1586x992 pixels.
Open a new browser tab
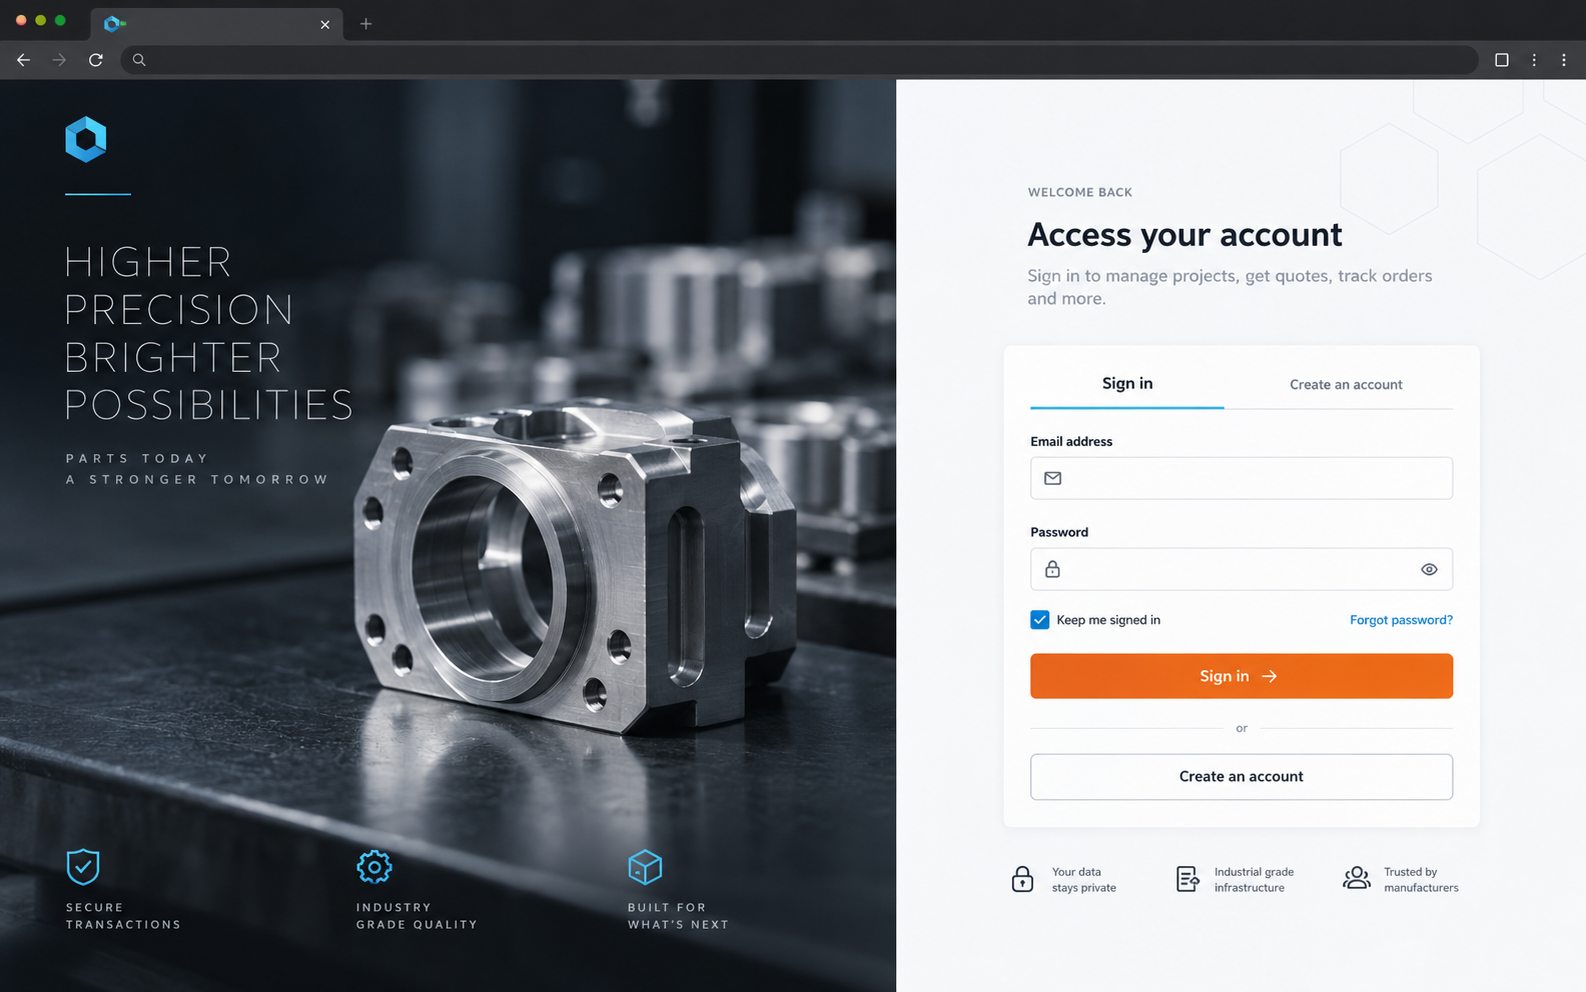coord(366,24)
